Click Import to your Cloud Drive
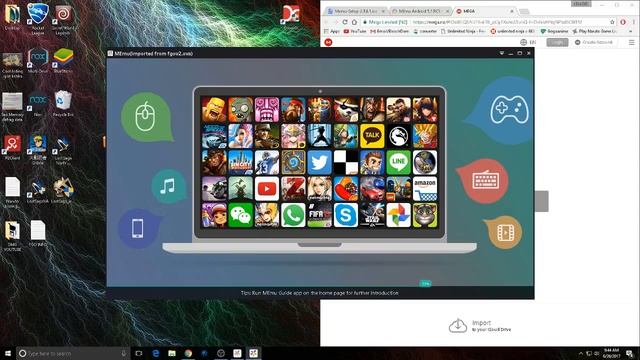This screenshot has height=360, width=640. pyautogui.click(x=480, y=325)
